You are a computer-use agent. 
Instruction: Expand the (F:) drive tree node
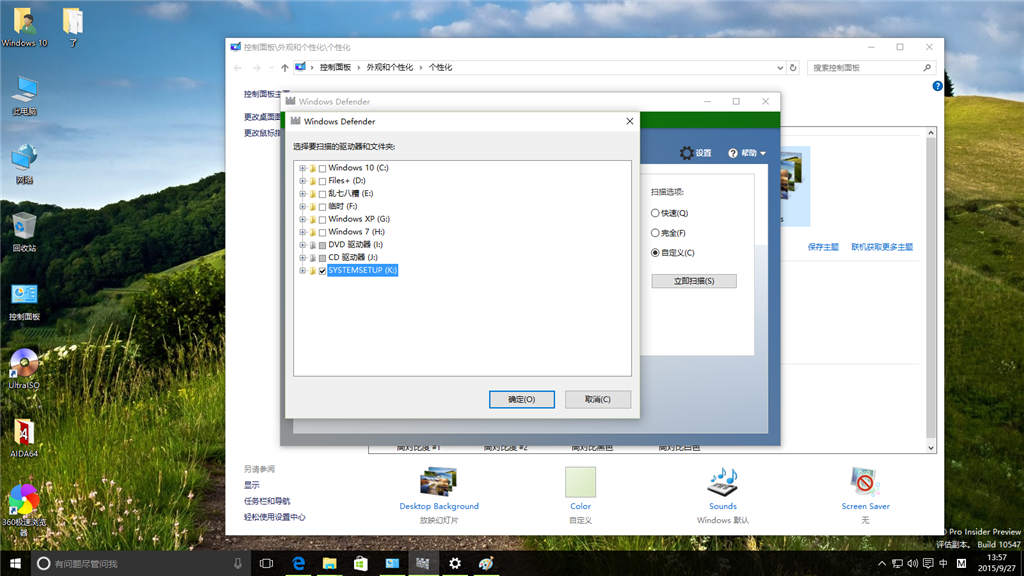302,206
